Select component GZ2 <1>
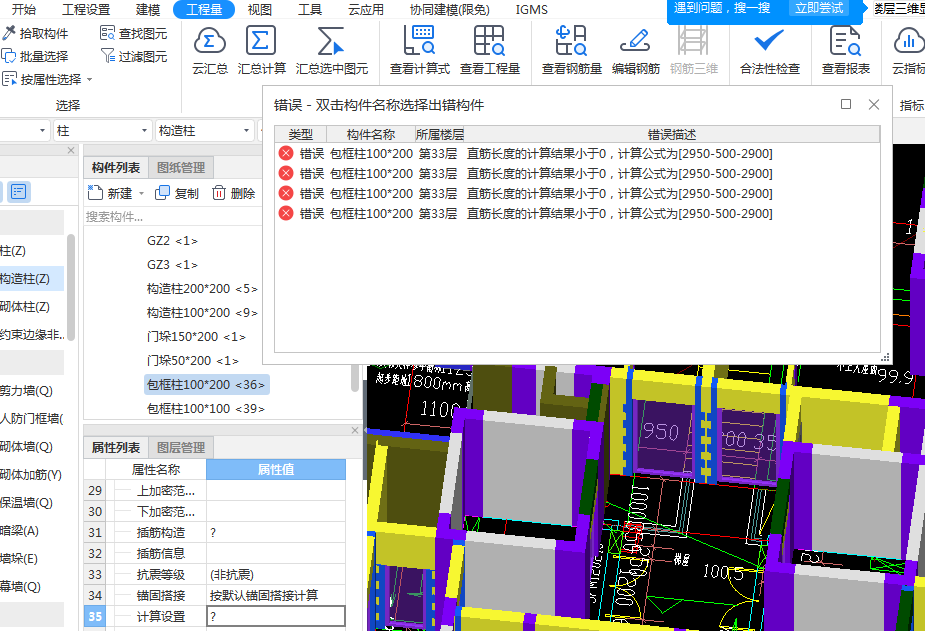Viewport: 925px width, 631px height. tap(172, 241)
